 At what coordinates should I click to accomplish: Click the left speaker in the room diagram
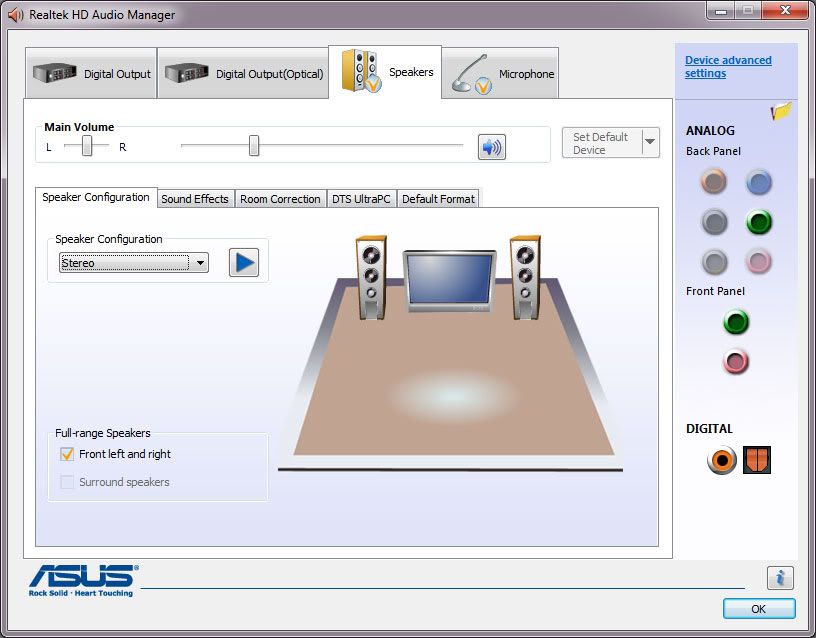click(371, 277)
